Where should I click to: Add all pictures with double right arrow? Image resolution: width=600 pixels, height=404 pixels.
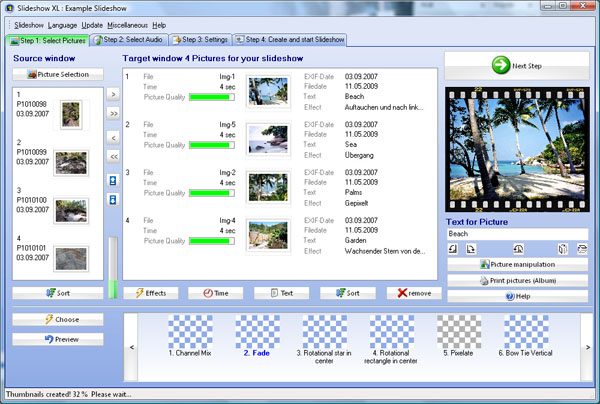113,115
